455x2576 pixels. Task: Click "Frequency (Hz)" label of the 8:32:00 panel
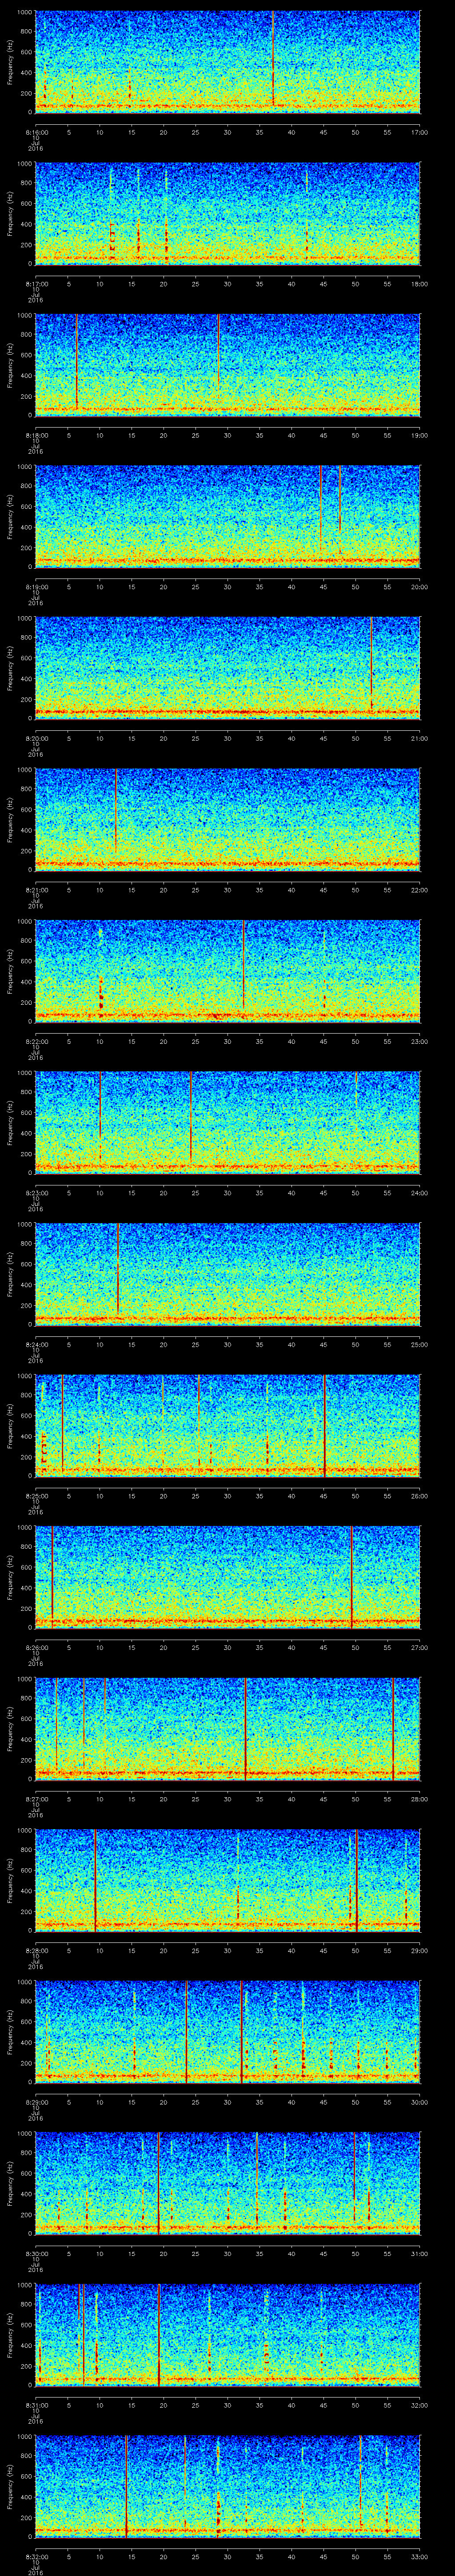click(10, 2488)
